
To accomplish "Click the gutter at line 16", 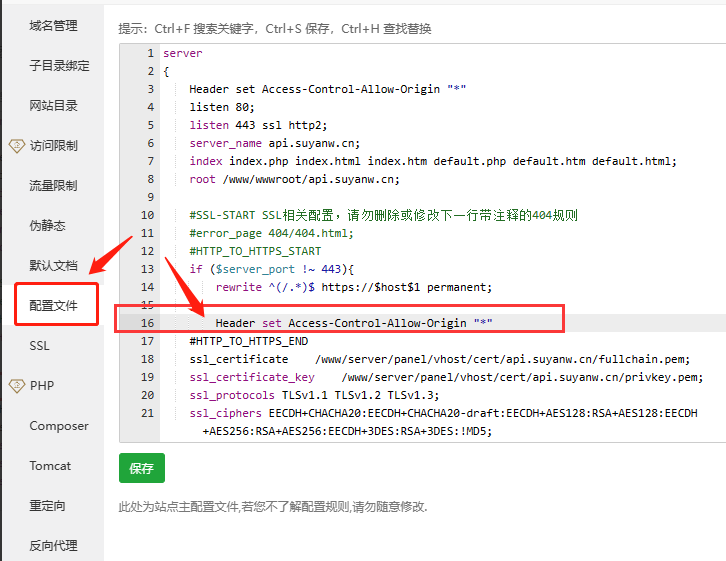I will pos(147,323).
